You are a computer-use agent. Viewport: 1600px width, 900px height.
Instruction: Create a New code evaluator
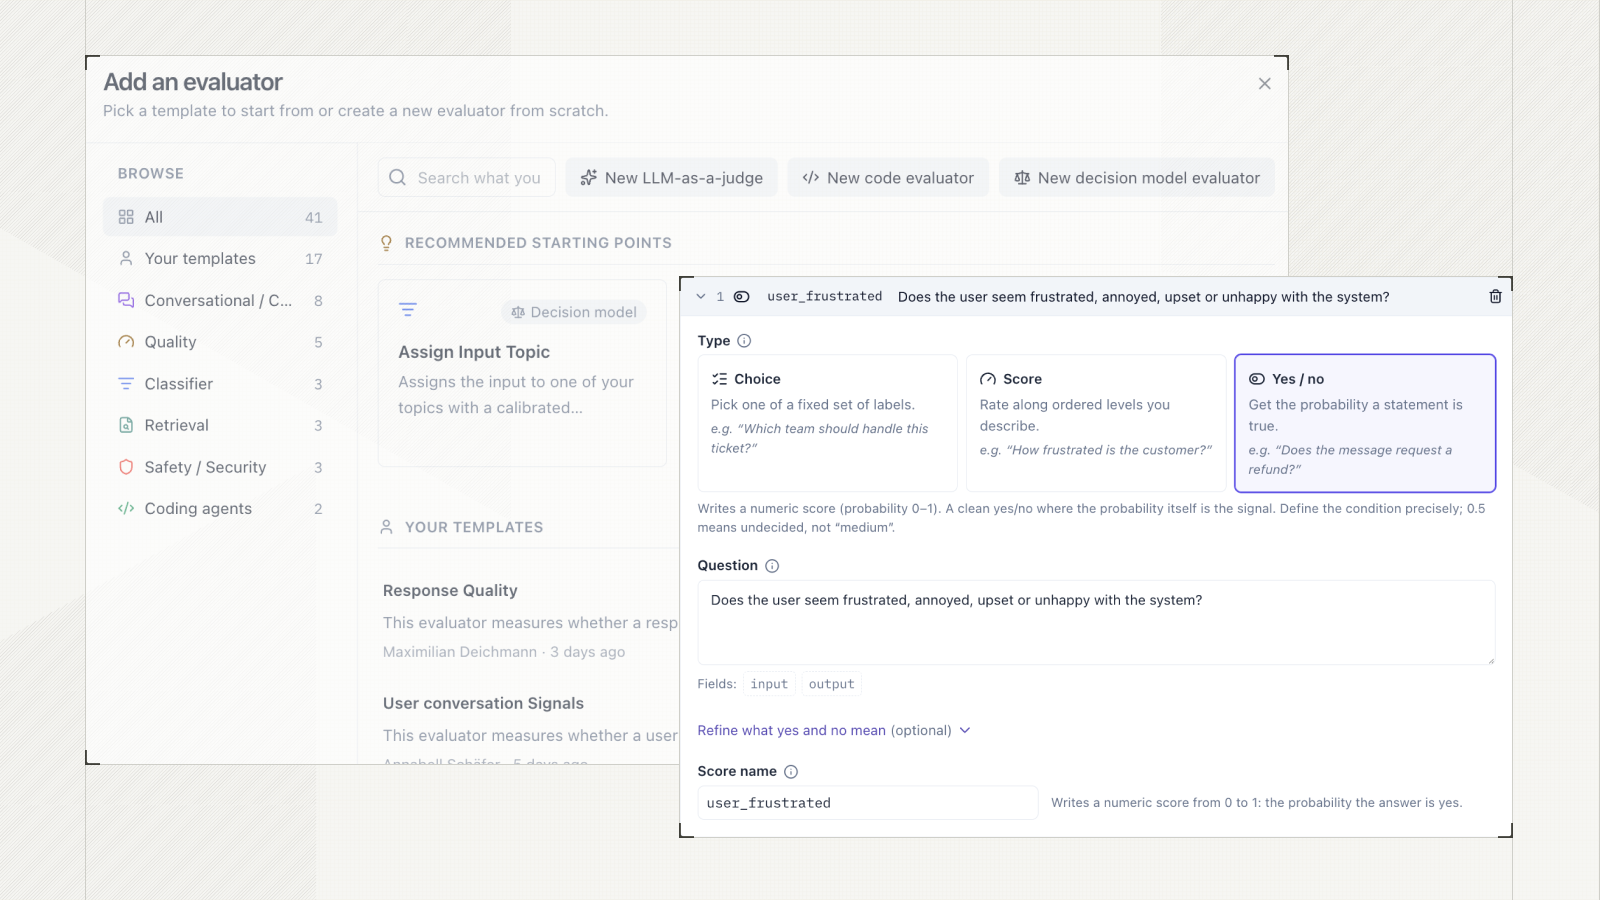[x=888, y=177]
